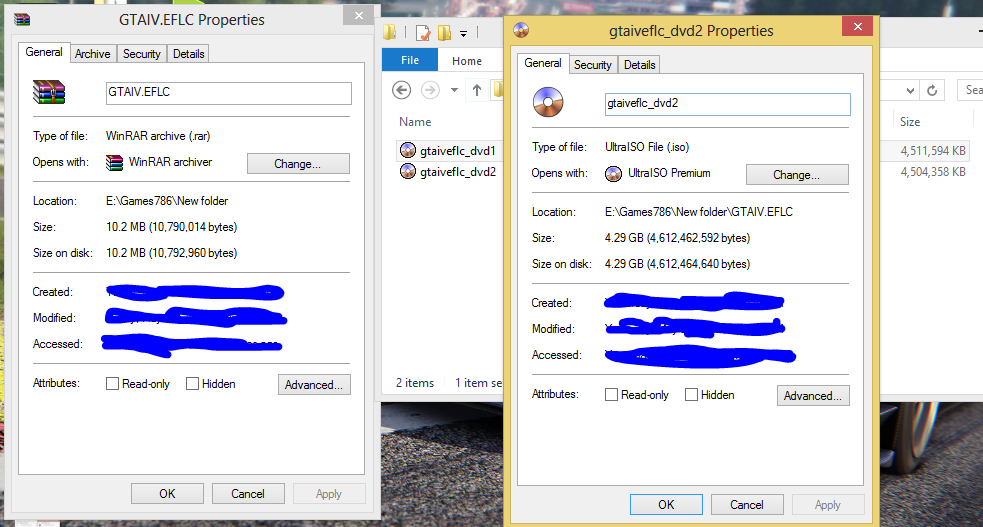
Task: Click the E:\Games786\New folder location text
Action: tap(167, 201)
